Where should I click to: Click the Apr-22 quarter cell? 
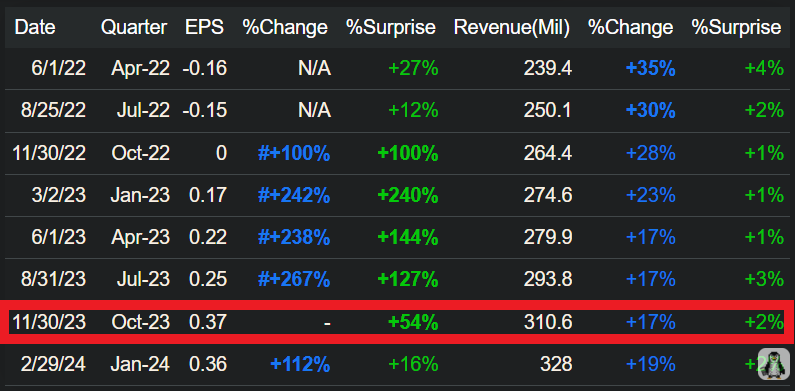140,68
